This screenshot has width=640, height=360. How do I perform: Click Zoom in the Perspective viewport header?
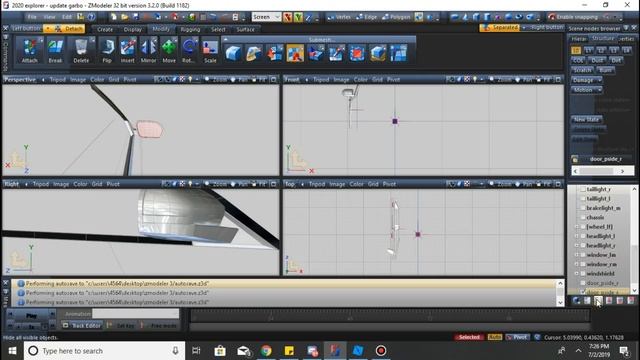[x=216, y=79]
